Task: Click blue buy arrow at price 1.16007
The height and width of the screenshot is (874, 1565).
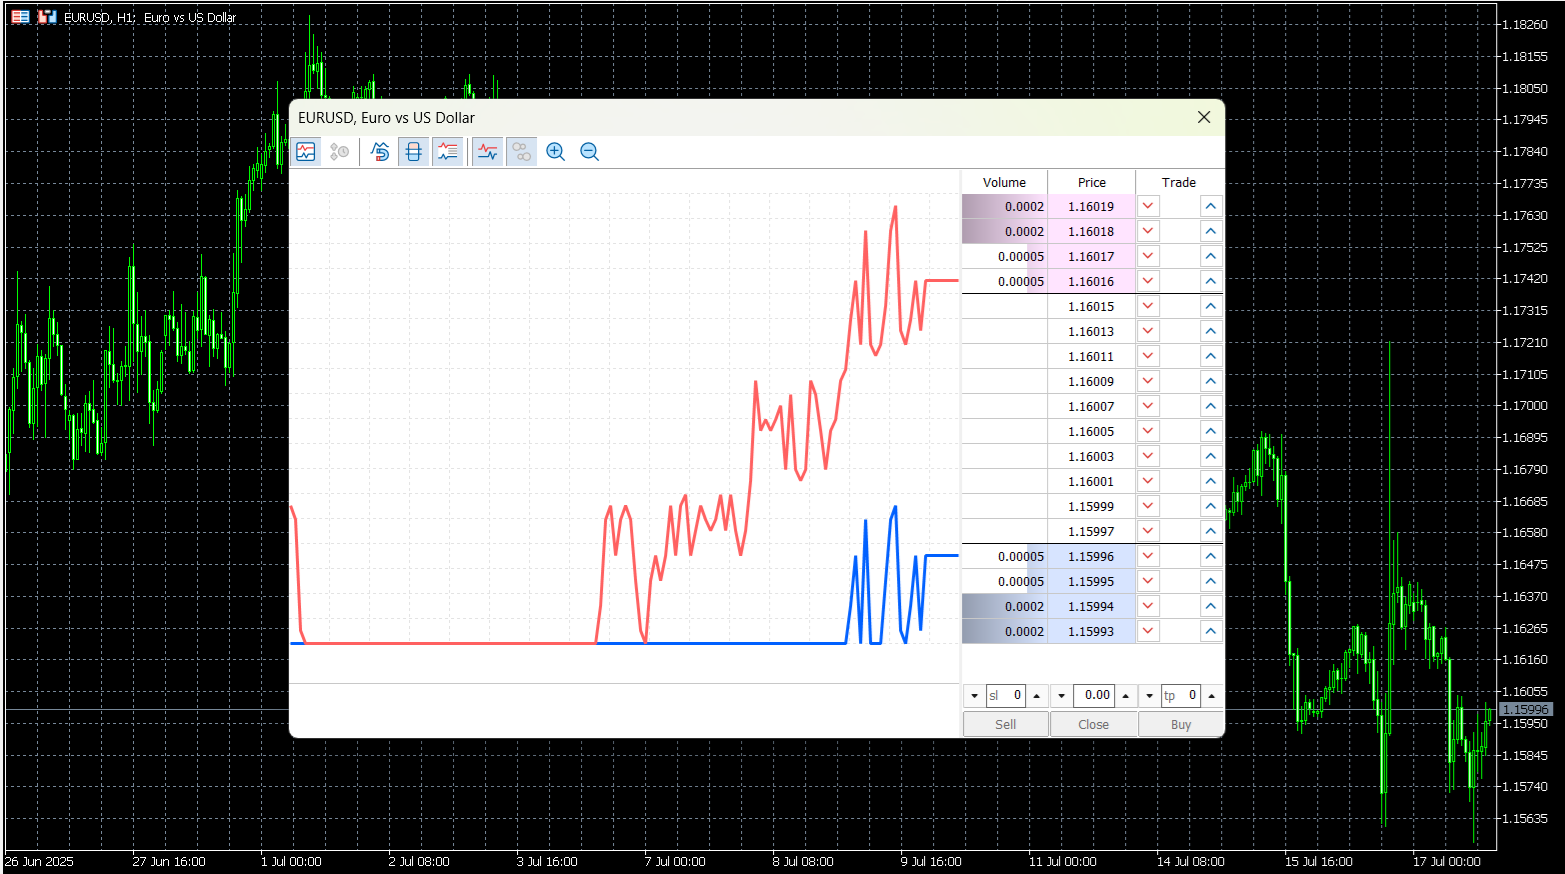Action: (x=1211, y=406)
